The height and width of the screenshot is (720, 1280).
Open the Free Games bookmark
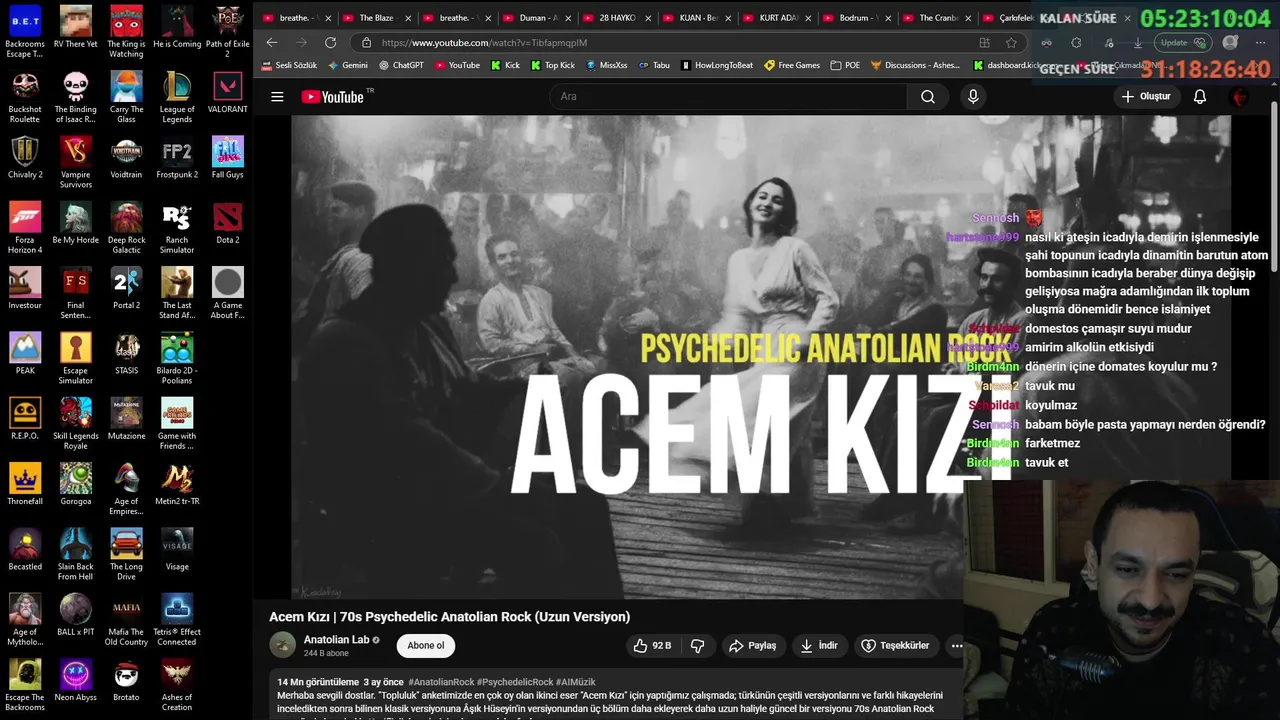click(x=792, y=65)
